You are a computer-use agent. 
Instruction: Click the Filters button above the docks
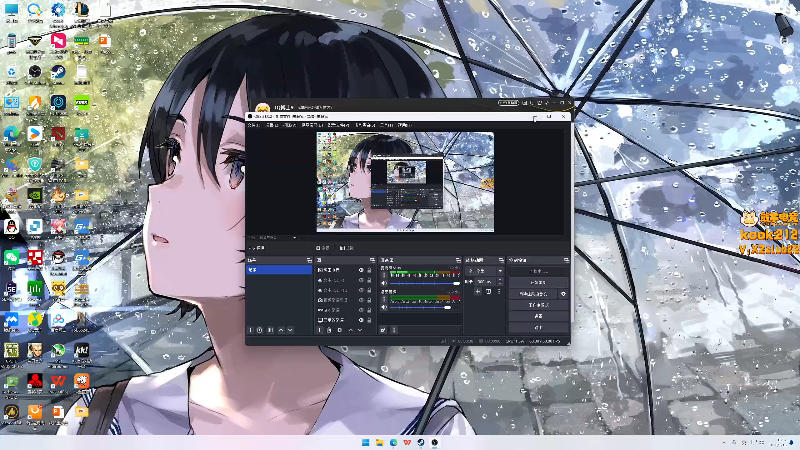[x=346, y=248]
